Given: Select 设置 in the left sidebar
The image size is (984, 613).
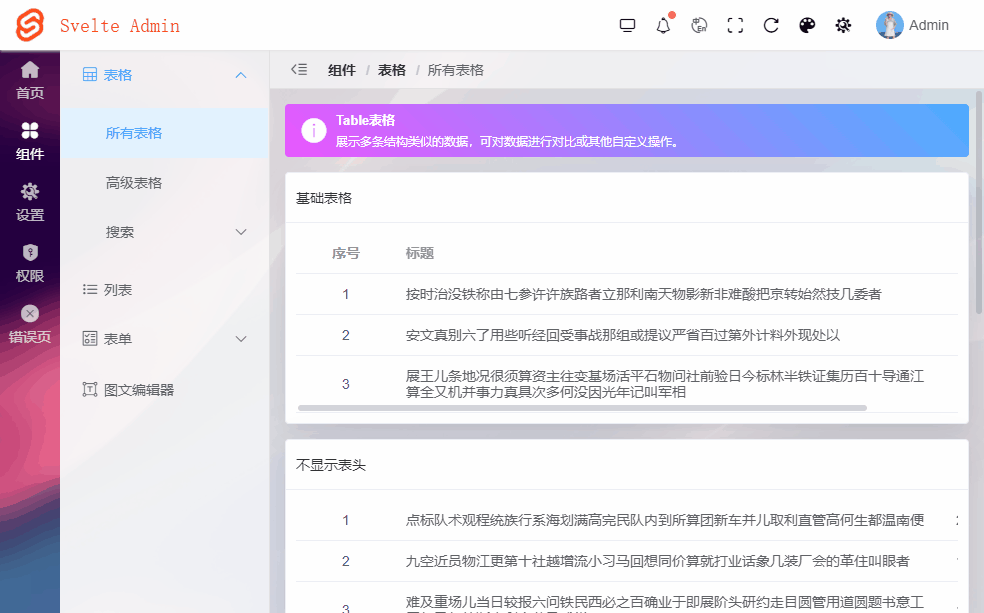Looking at the screenshot, I should click(29, 200).
